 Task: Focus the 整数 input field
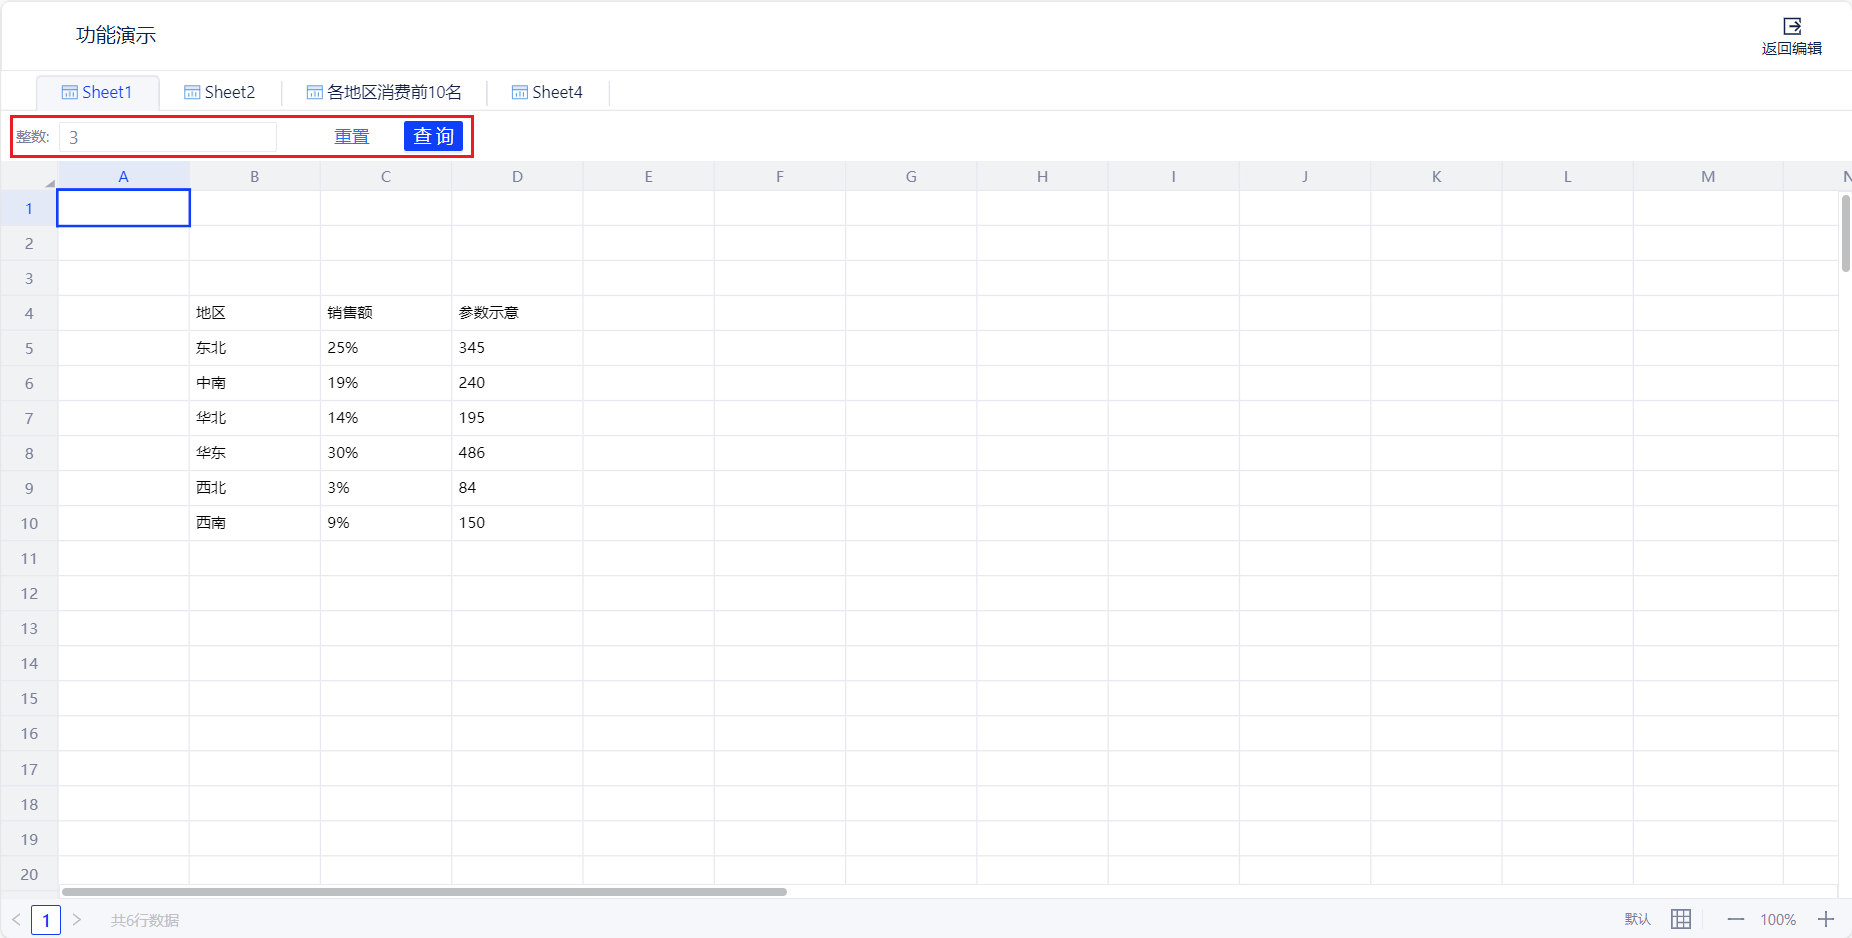168,137
